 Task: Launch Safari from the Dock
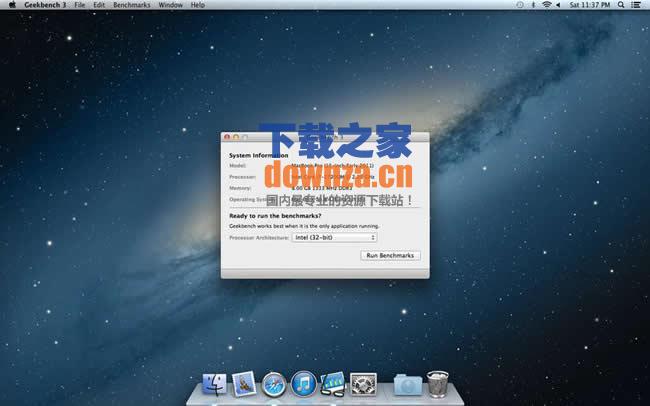click(x=274, y=384)
